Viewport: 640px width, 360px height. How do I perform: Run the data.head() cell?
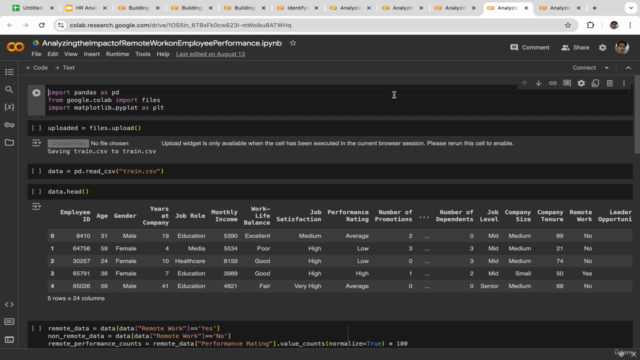point(36,191)
